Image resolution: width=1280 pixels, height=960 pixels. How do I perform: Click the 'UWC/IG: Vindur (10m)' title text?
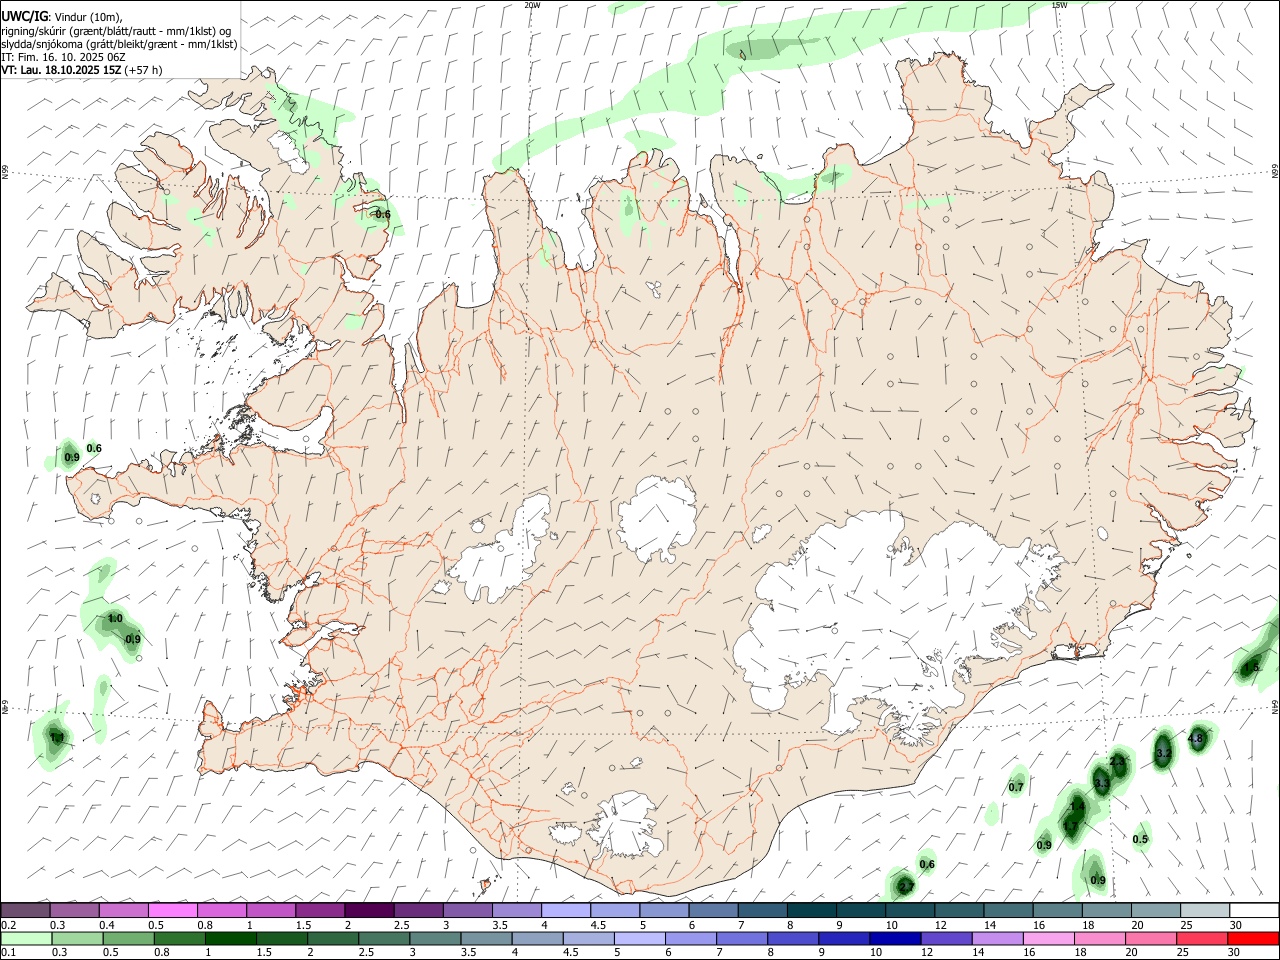62,17
